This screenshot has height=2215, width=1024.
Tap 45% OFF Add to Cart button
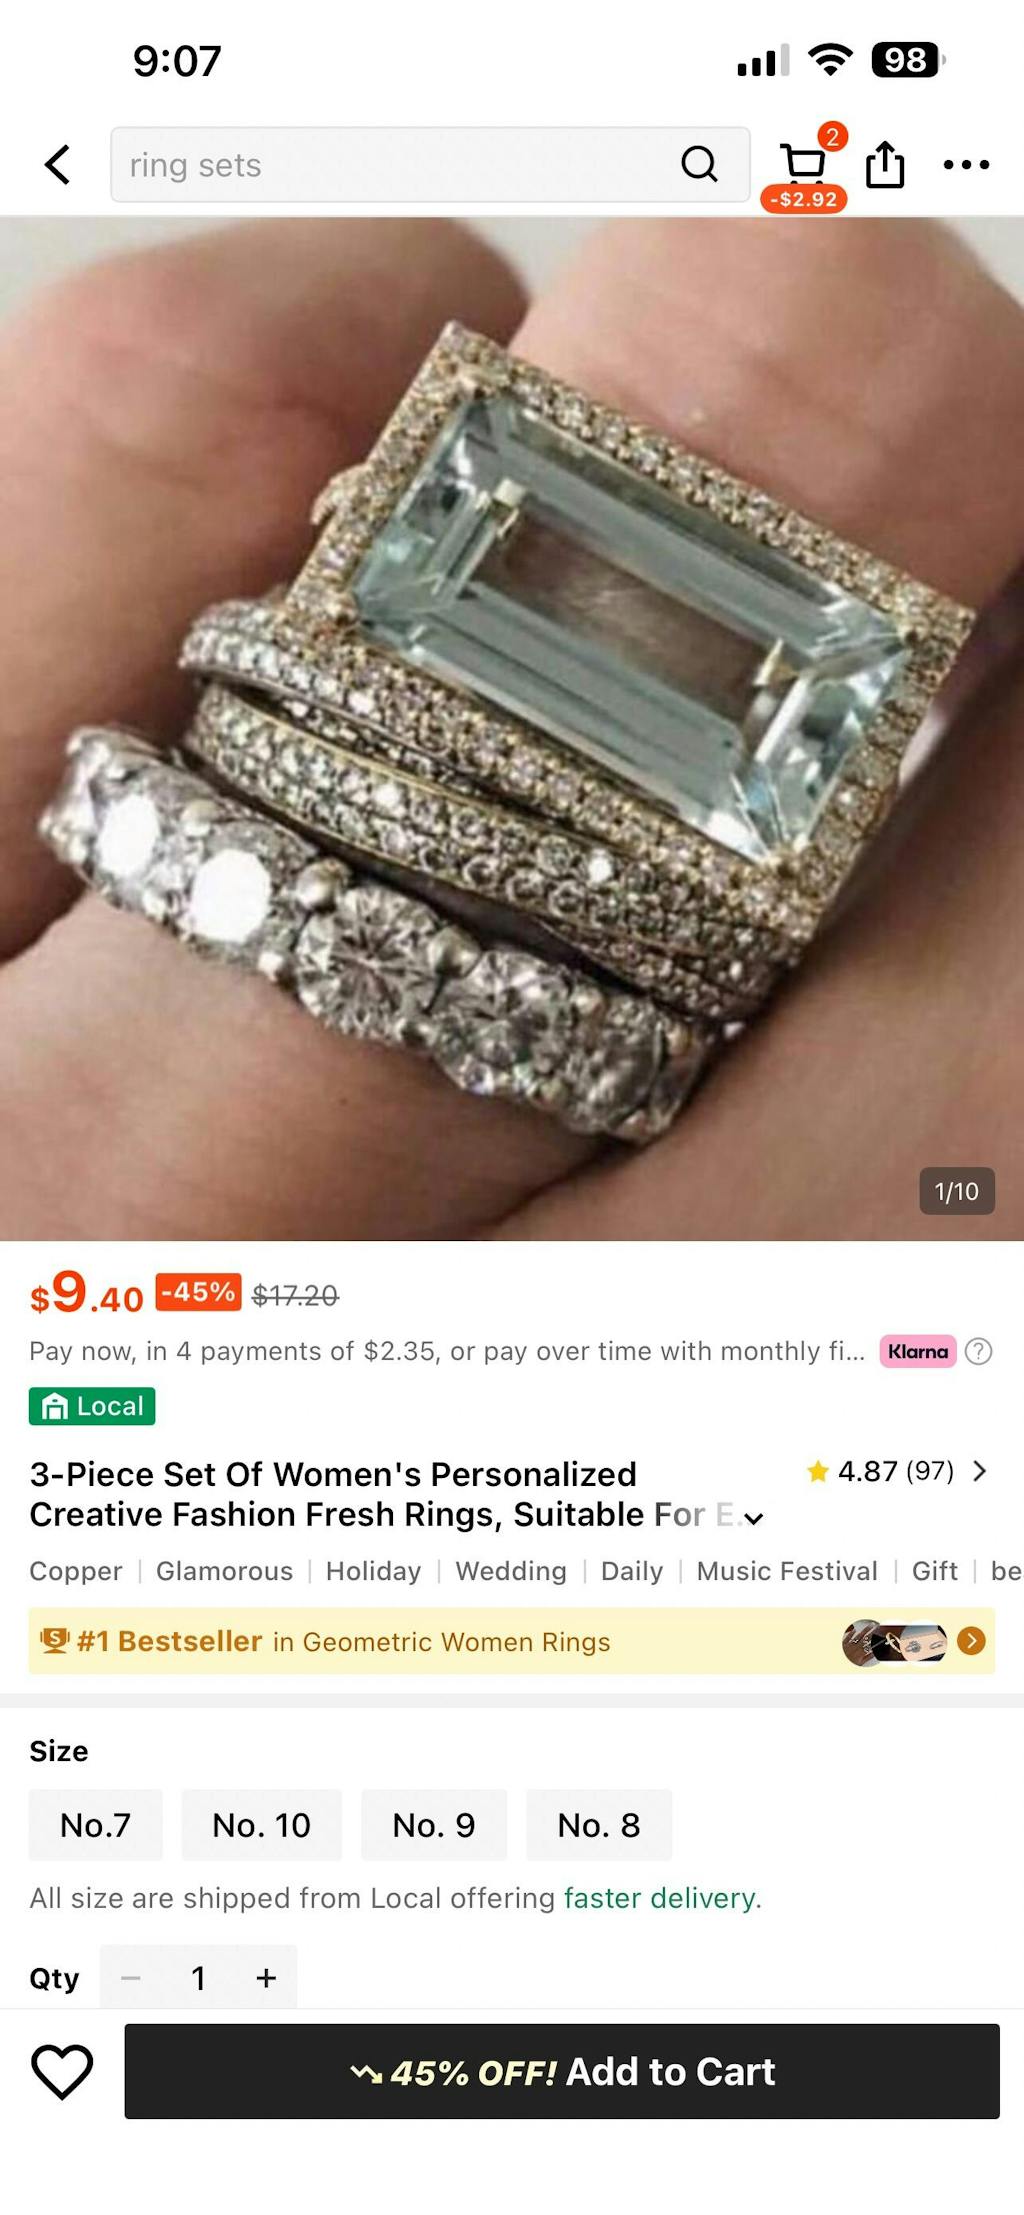(x=562, y=2071)
